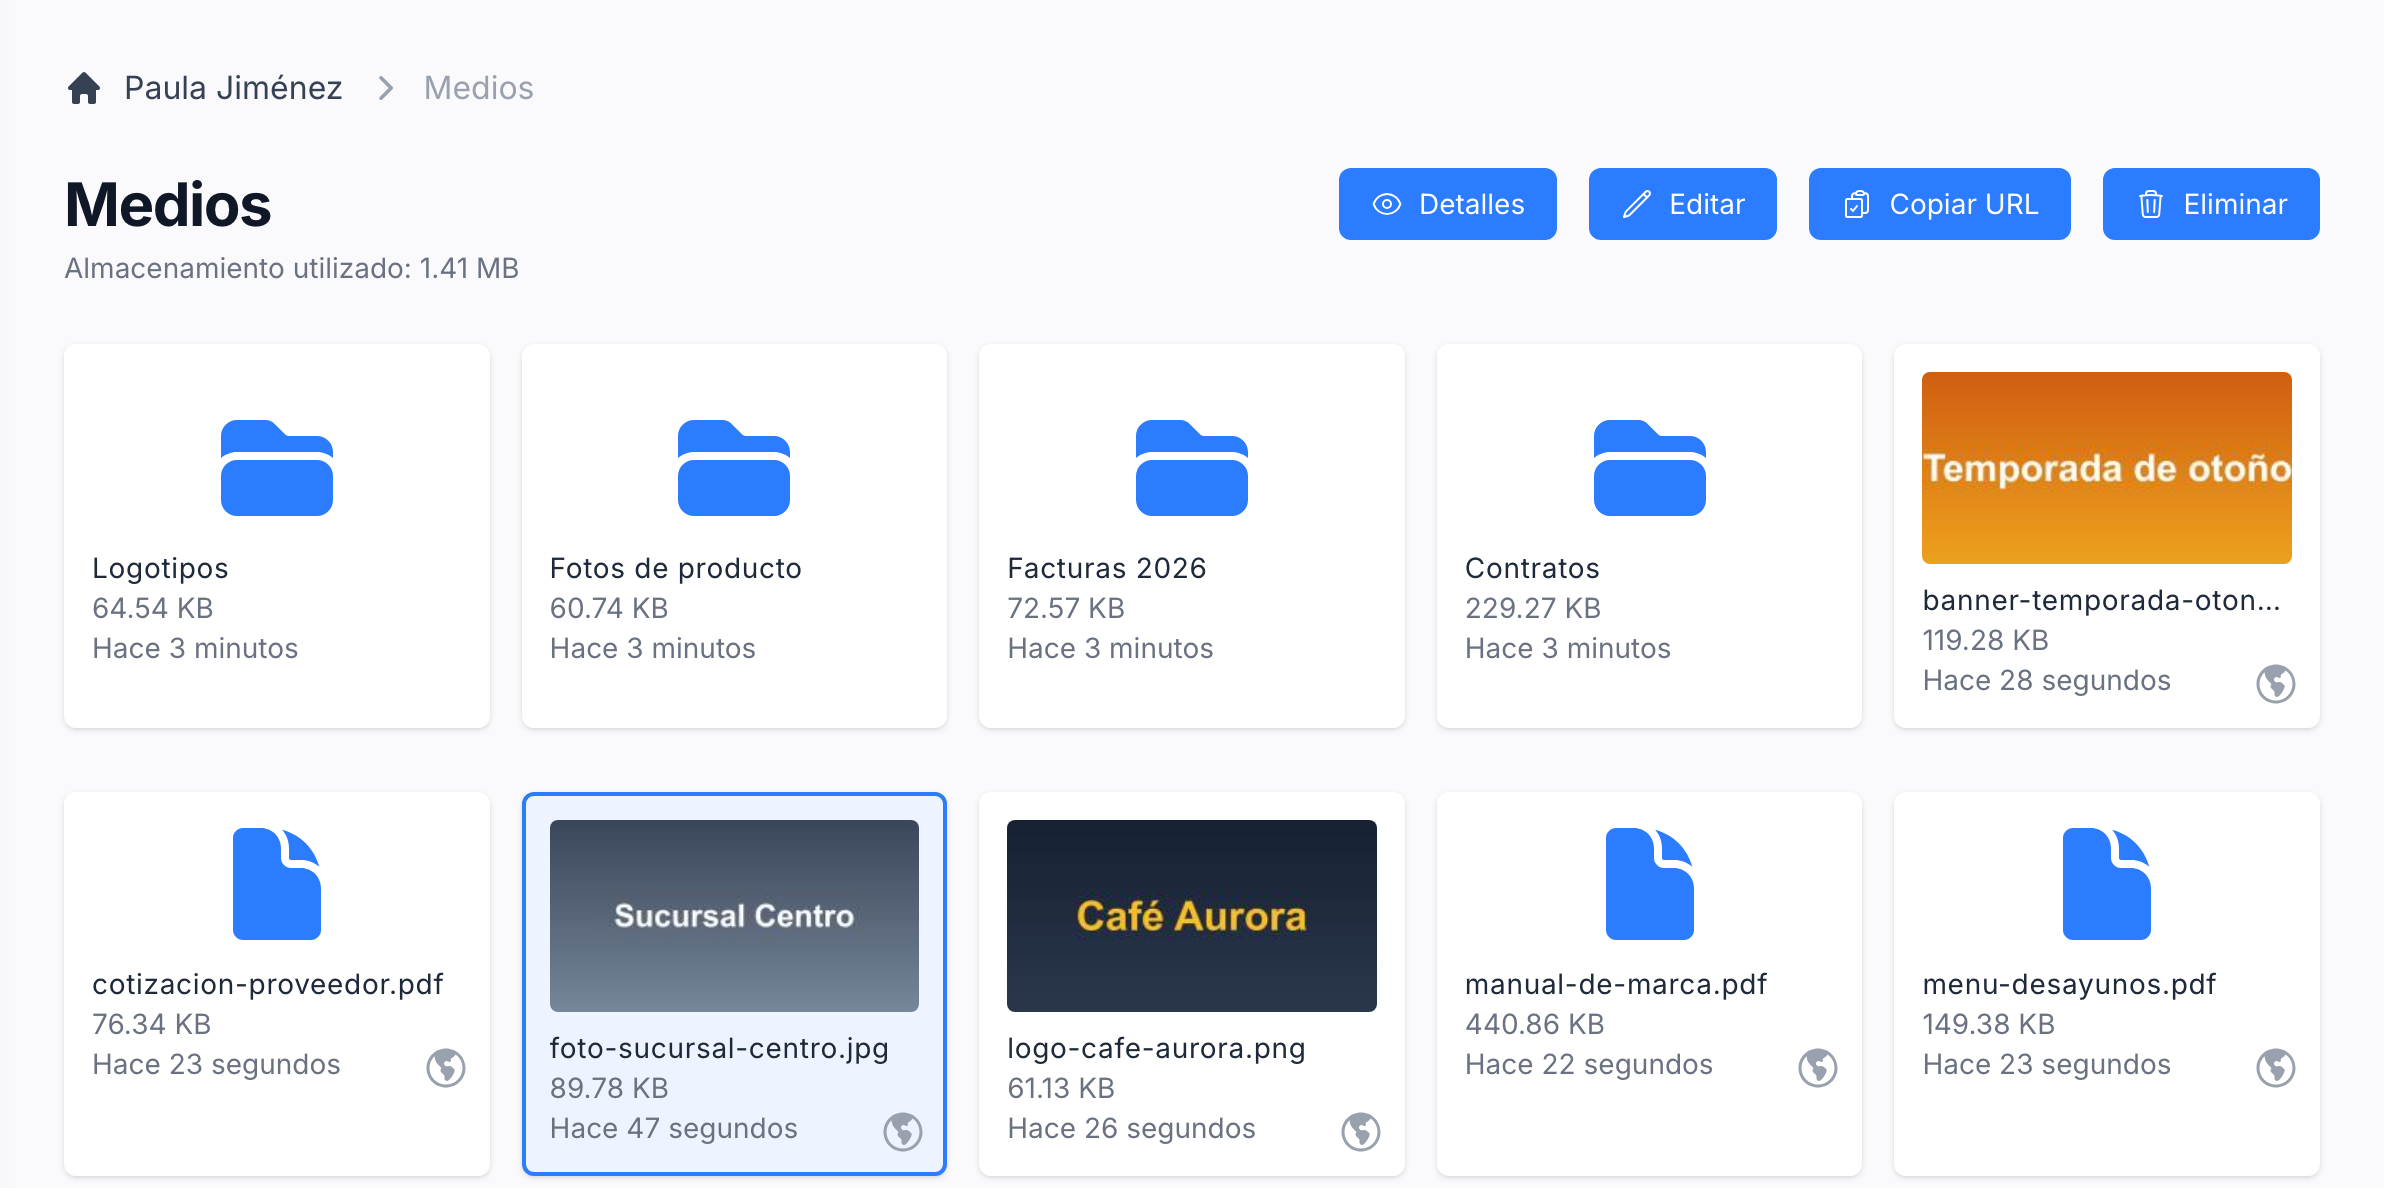This screenshot has width=2384, height=1188.
Task: Open the Contratos folder icon
Action: tap(1650, 468)
